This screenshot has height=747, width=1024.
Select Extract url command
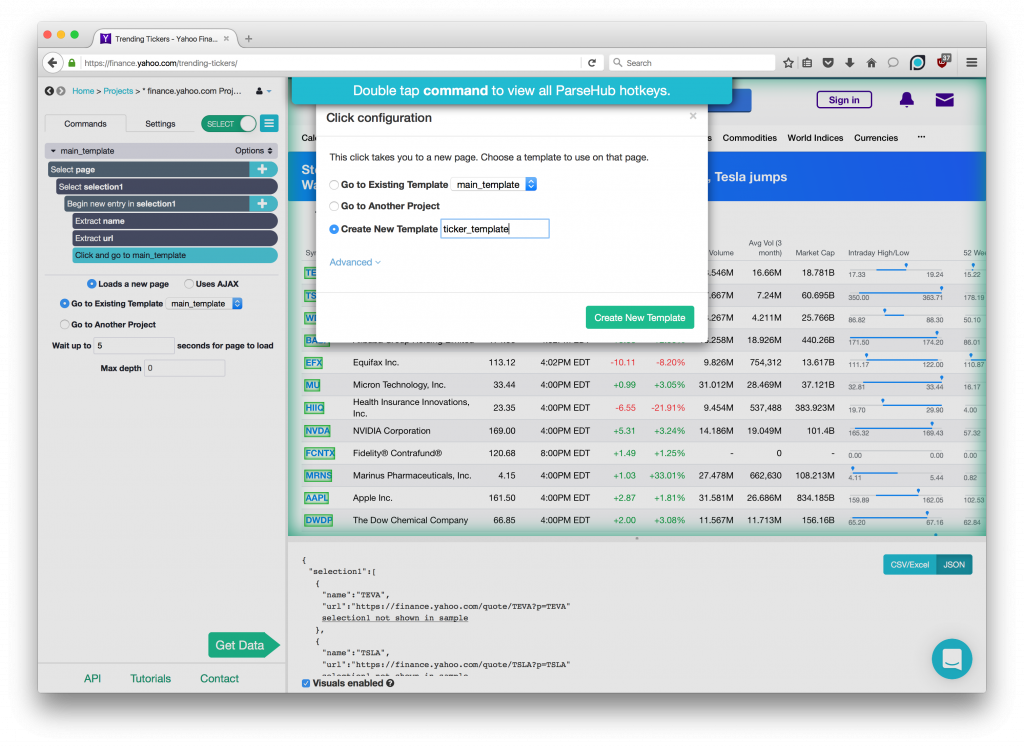[174, 238]
